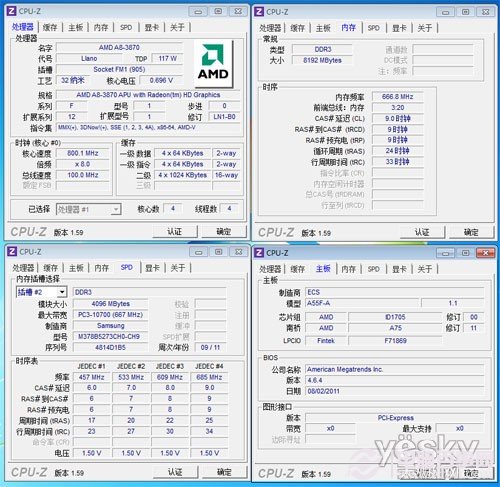The width and height of the screenshot is (500, 487).
Task: Click the AMD A8-3870 name field
Action: click(x=119, y=47)
